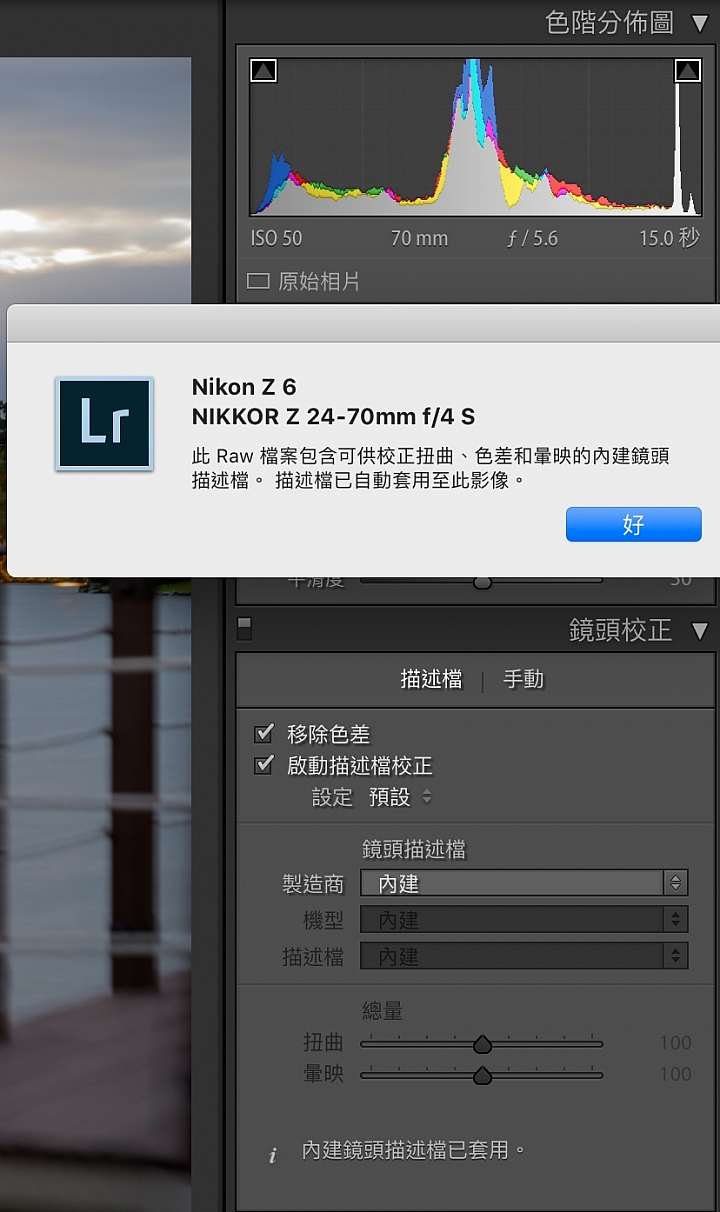Viewport: 720px width, 1212px height.
Task: Click the 70 mm focal length readout
Action: [x=419, y=239]
